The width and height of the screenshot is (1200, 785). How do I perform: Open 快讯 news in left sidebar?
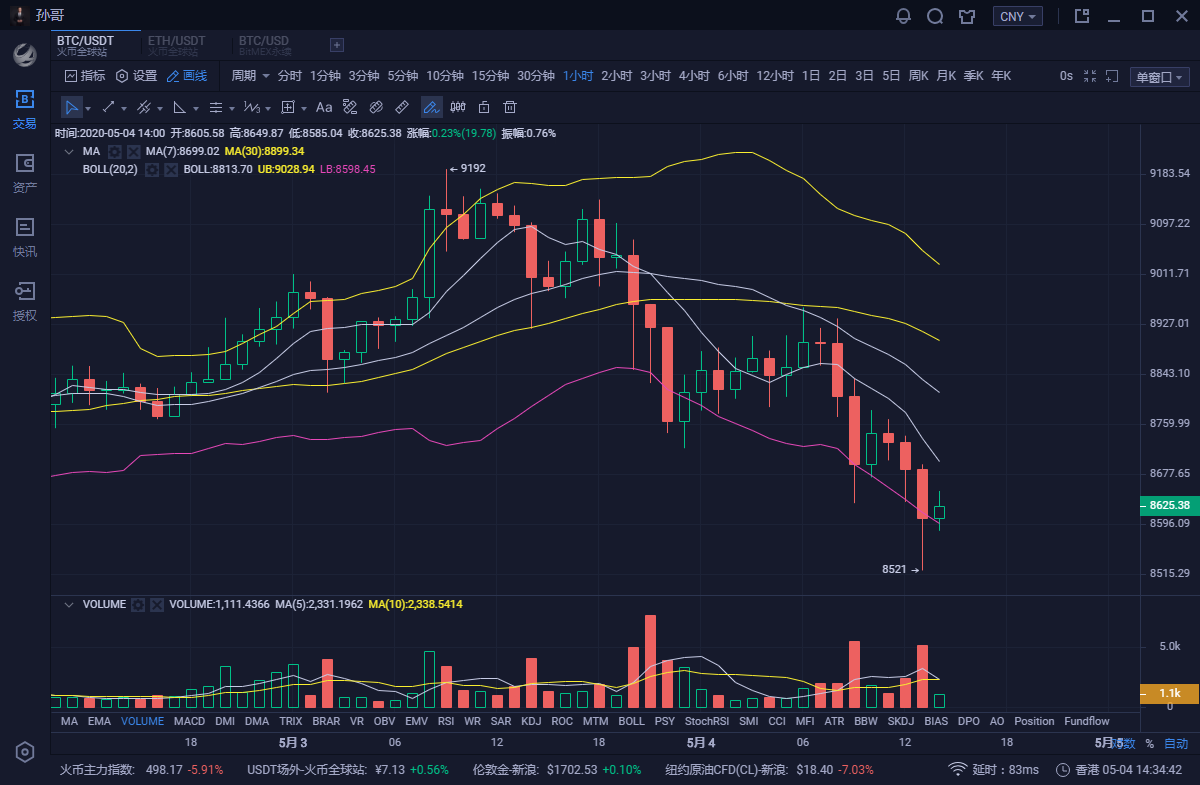coord(25,237)
